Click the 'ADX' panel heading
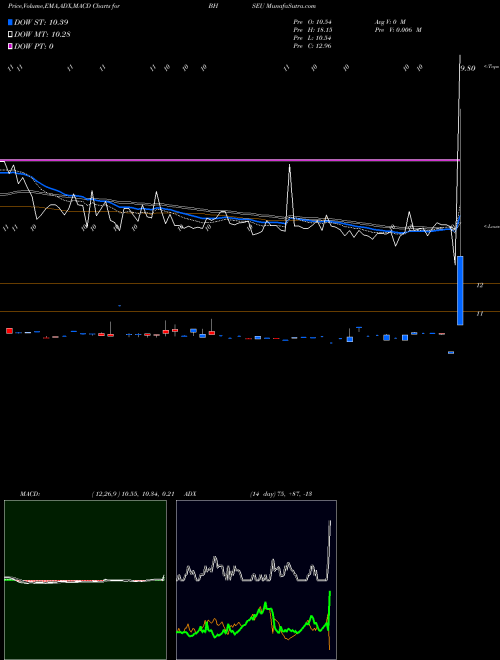The image size is (500, 660). (x=190, y=494)
